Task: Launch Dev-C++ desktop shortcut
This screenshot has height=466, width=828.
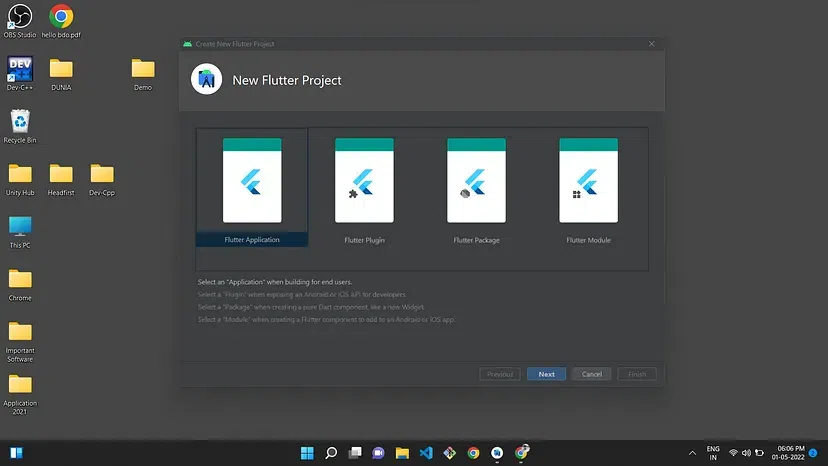Action: click(x=20, y=73)
